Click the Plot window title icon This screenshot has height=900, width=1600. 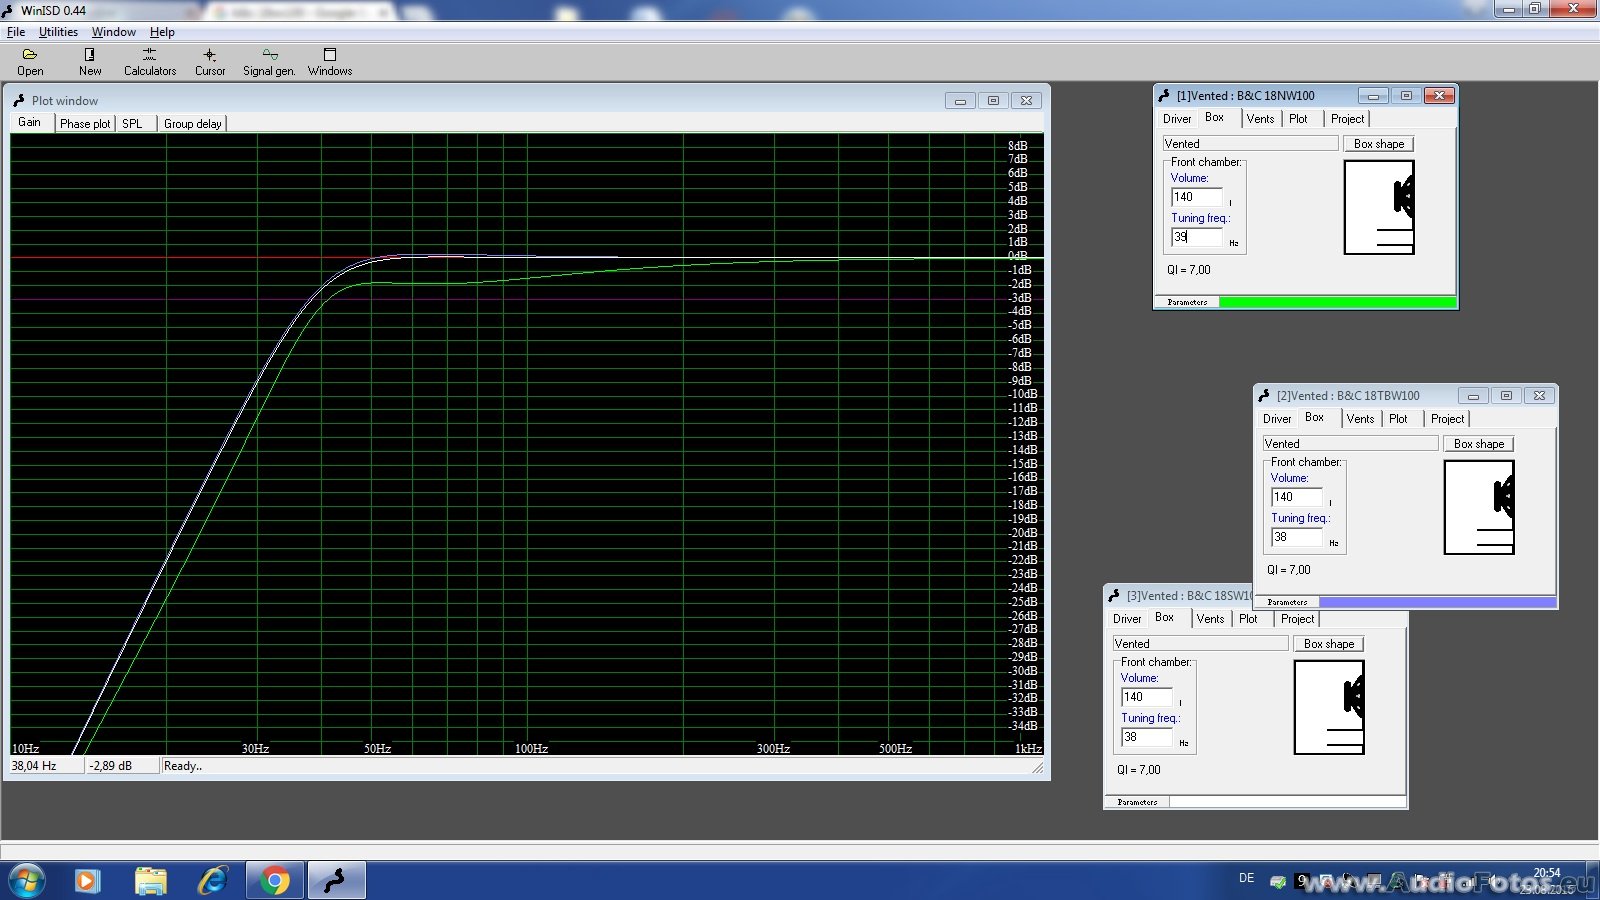point(19,100)
